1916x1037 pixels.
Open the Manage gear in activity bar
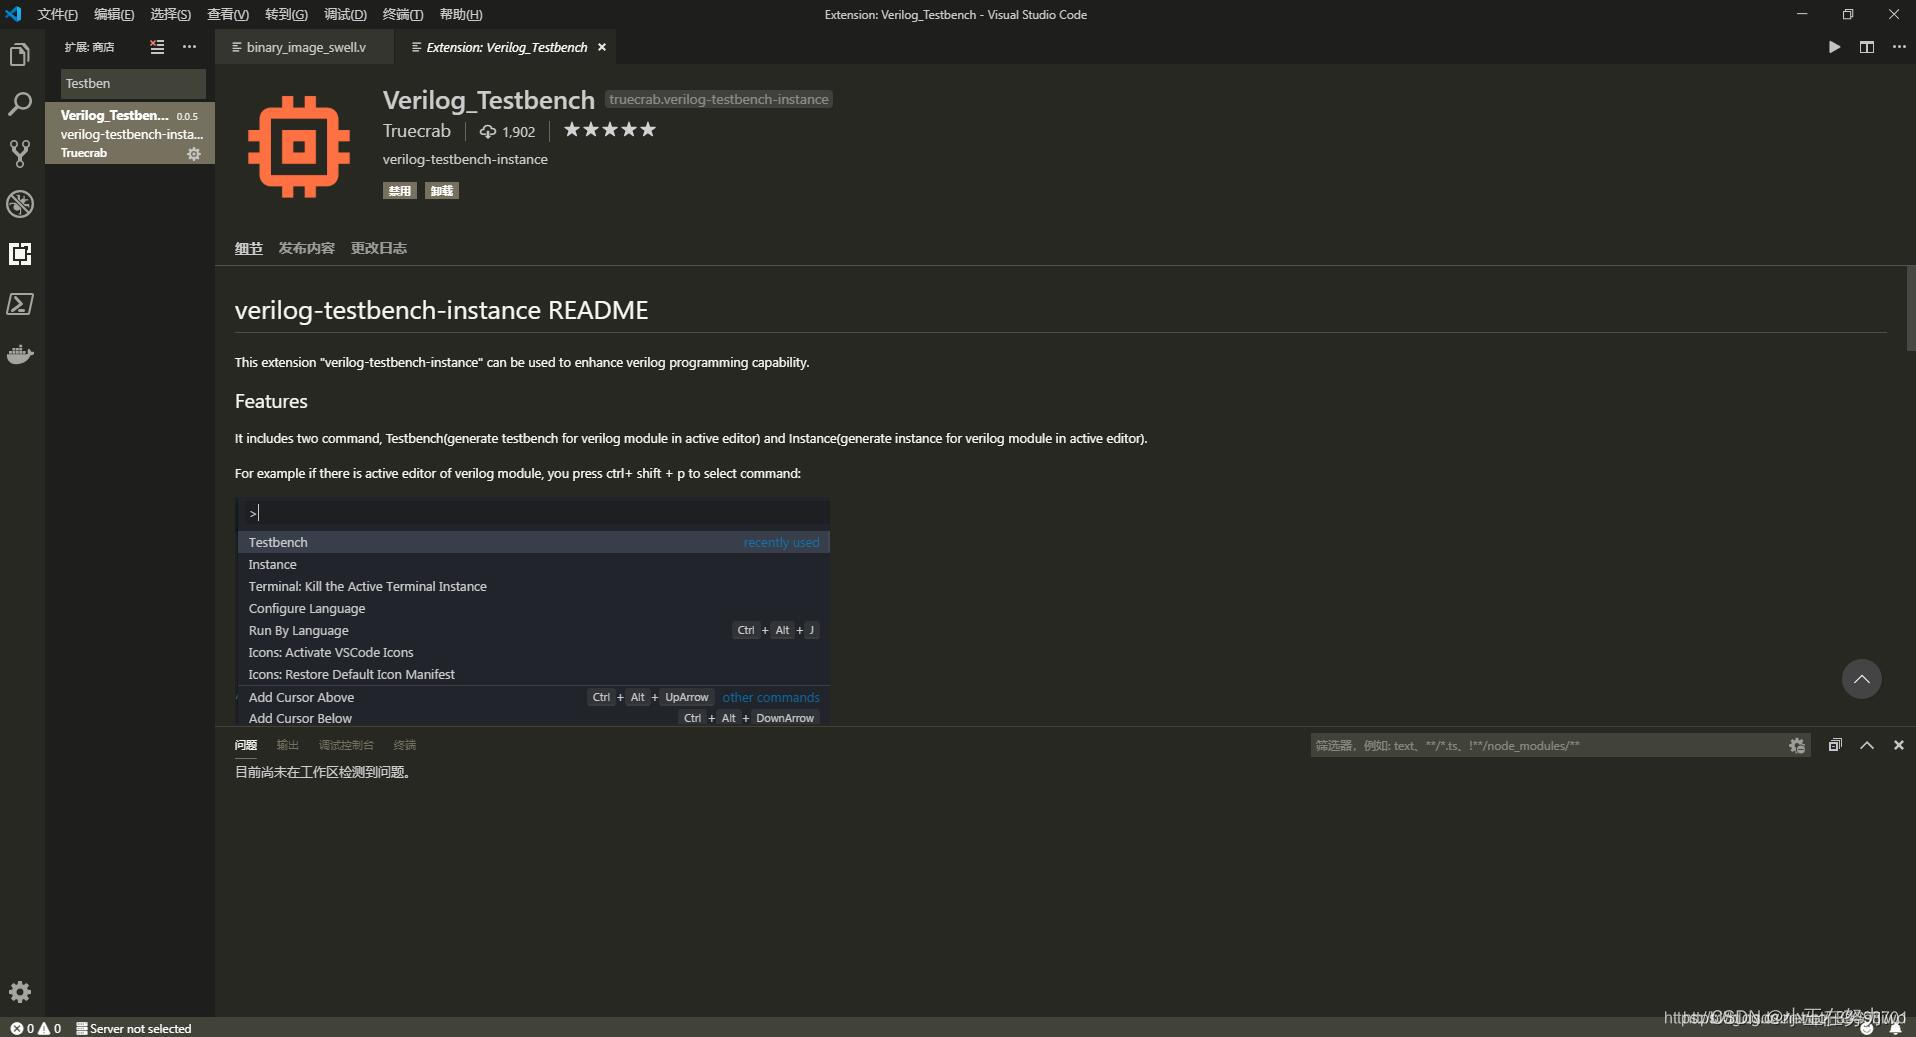20,992
